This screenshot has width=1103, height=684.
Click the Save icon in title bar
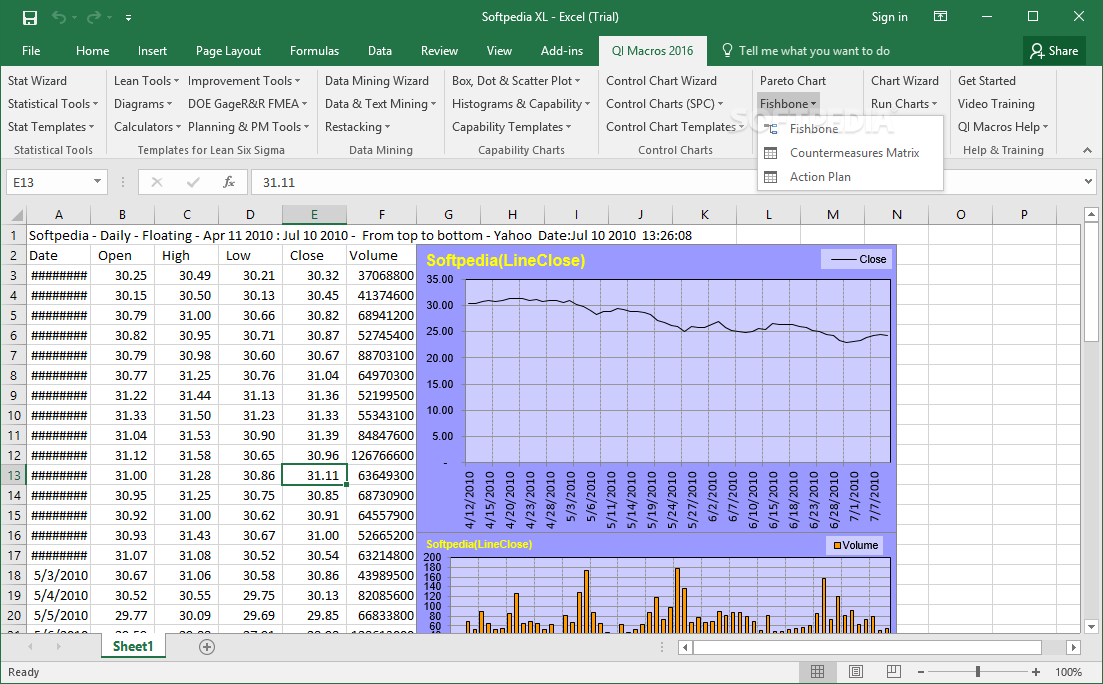point(29,17)
